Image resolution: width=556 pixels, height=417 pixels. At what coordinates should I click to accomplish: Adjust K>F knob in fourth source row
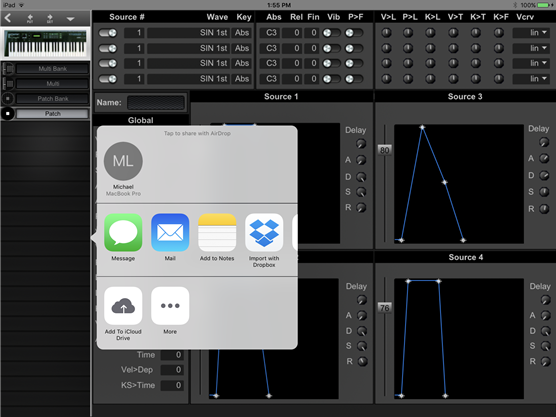coord(499,79)
